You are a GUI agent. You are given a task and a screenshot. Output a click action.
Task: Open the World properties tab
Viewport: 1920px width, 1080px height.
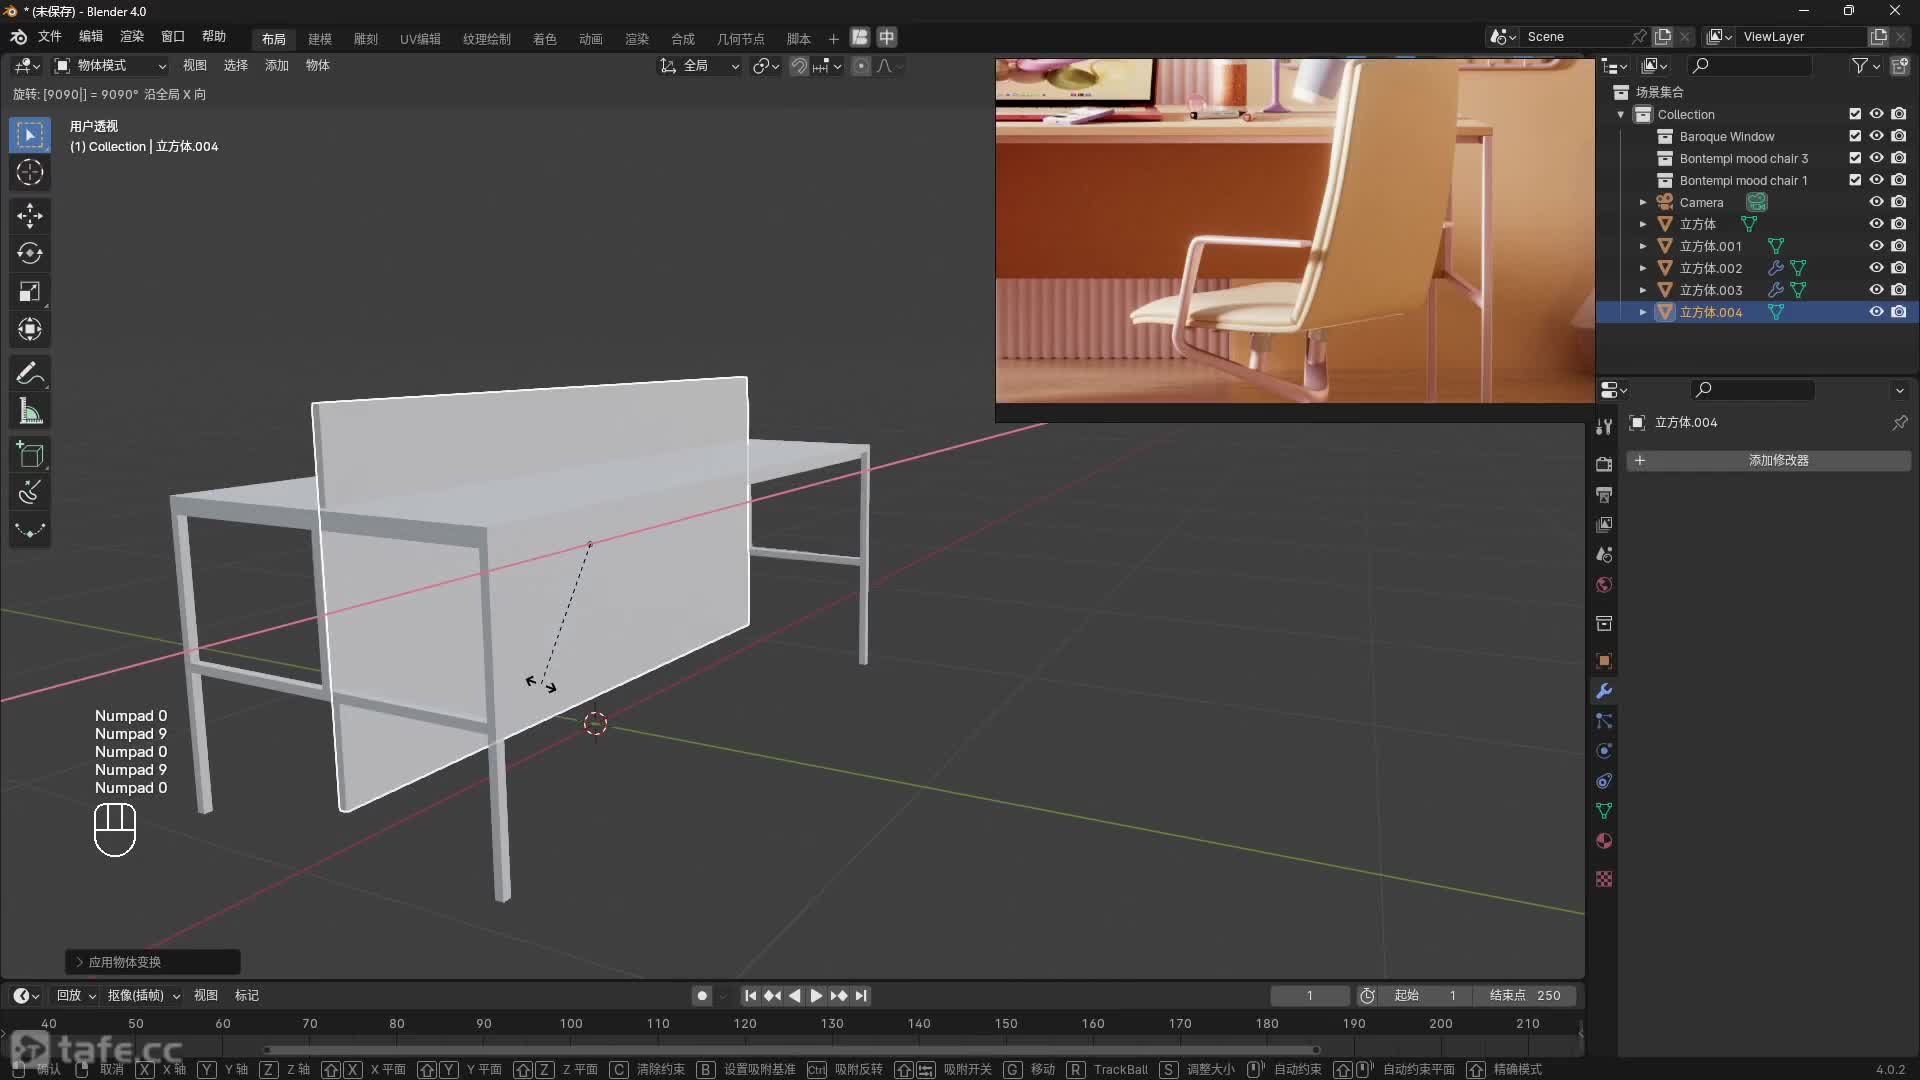(1604, 585)
